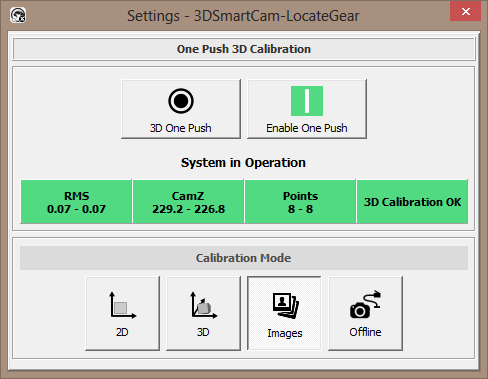Click the Offline label under camera icon
This screenshot has height=379, width=488.
[365, 332]
